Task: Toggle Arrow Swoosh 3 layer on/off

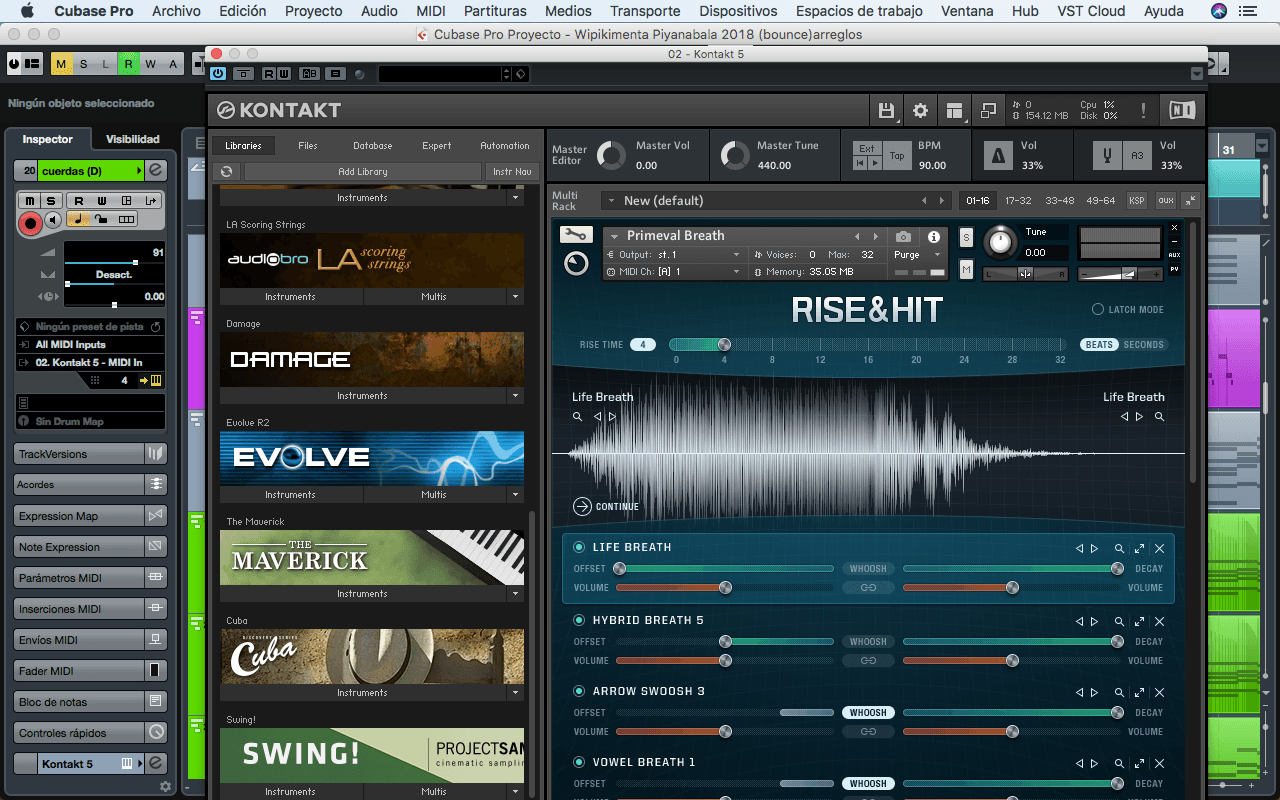Action: point(579,691)
